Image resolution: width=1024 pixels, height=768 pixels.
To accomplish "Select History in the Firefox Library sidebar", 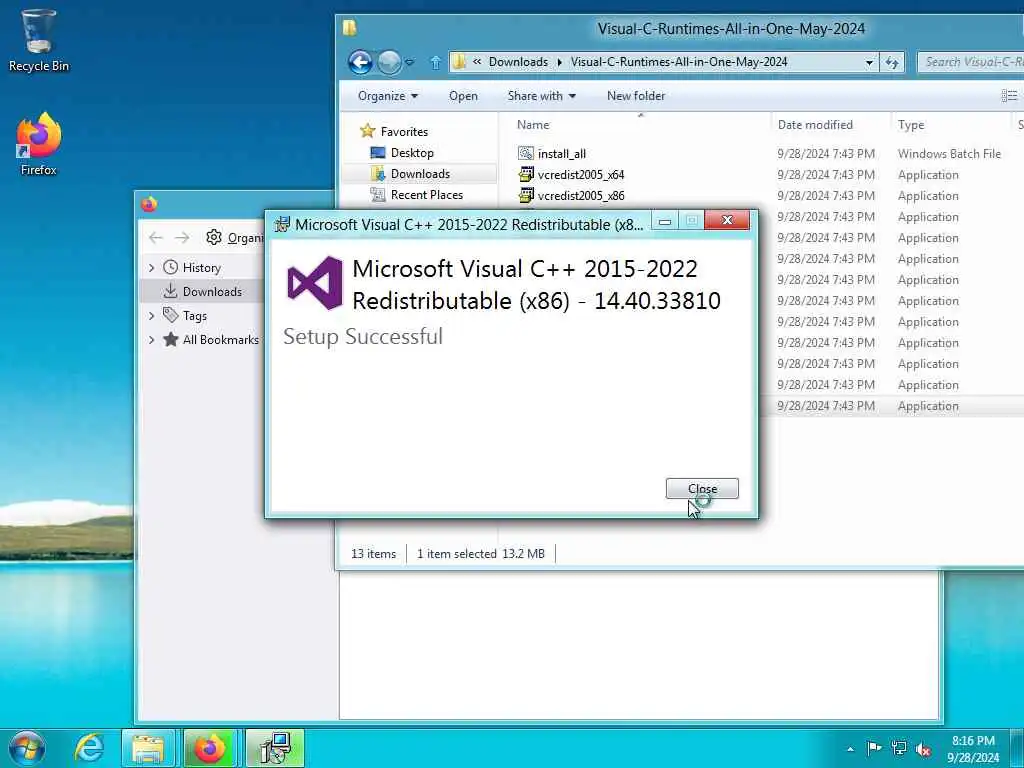I will [201, 268].
